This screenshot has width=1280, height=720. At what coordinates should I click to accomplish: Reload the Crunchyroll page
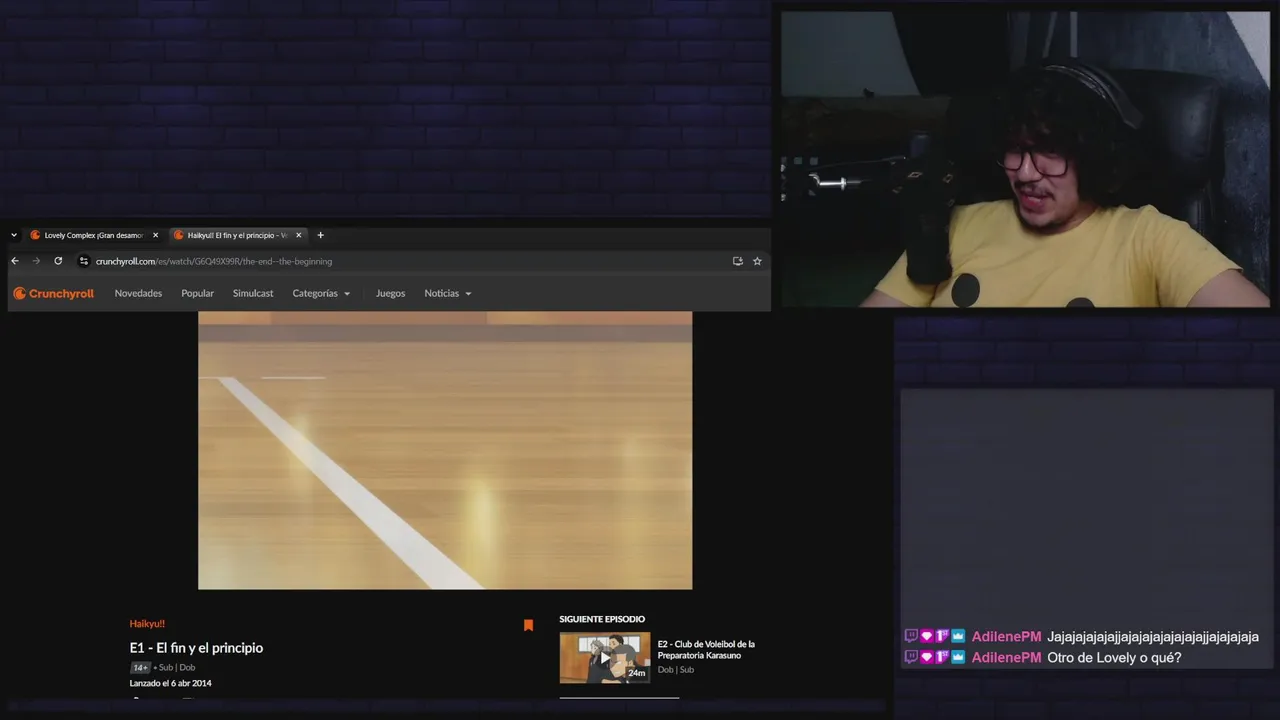click(x=58, y=261)
